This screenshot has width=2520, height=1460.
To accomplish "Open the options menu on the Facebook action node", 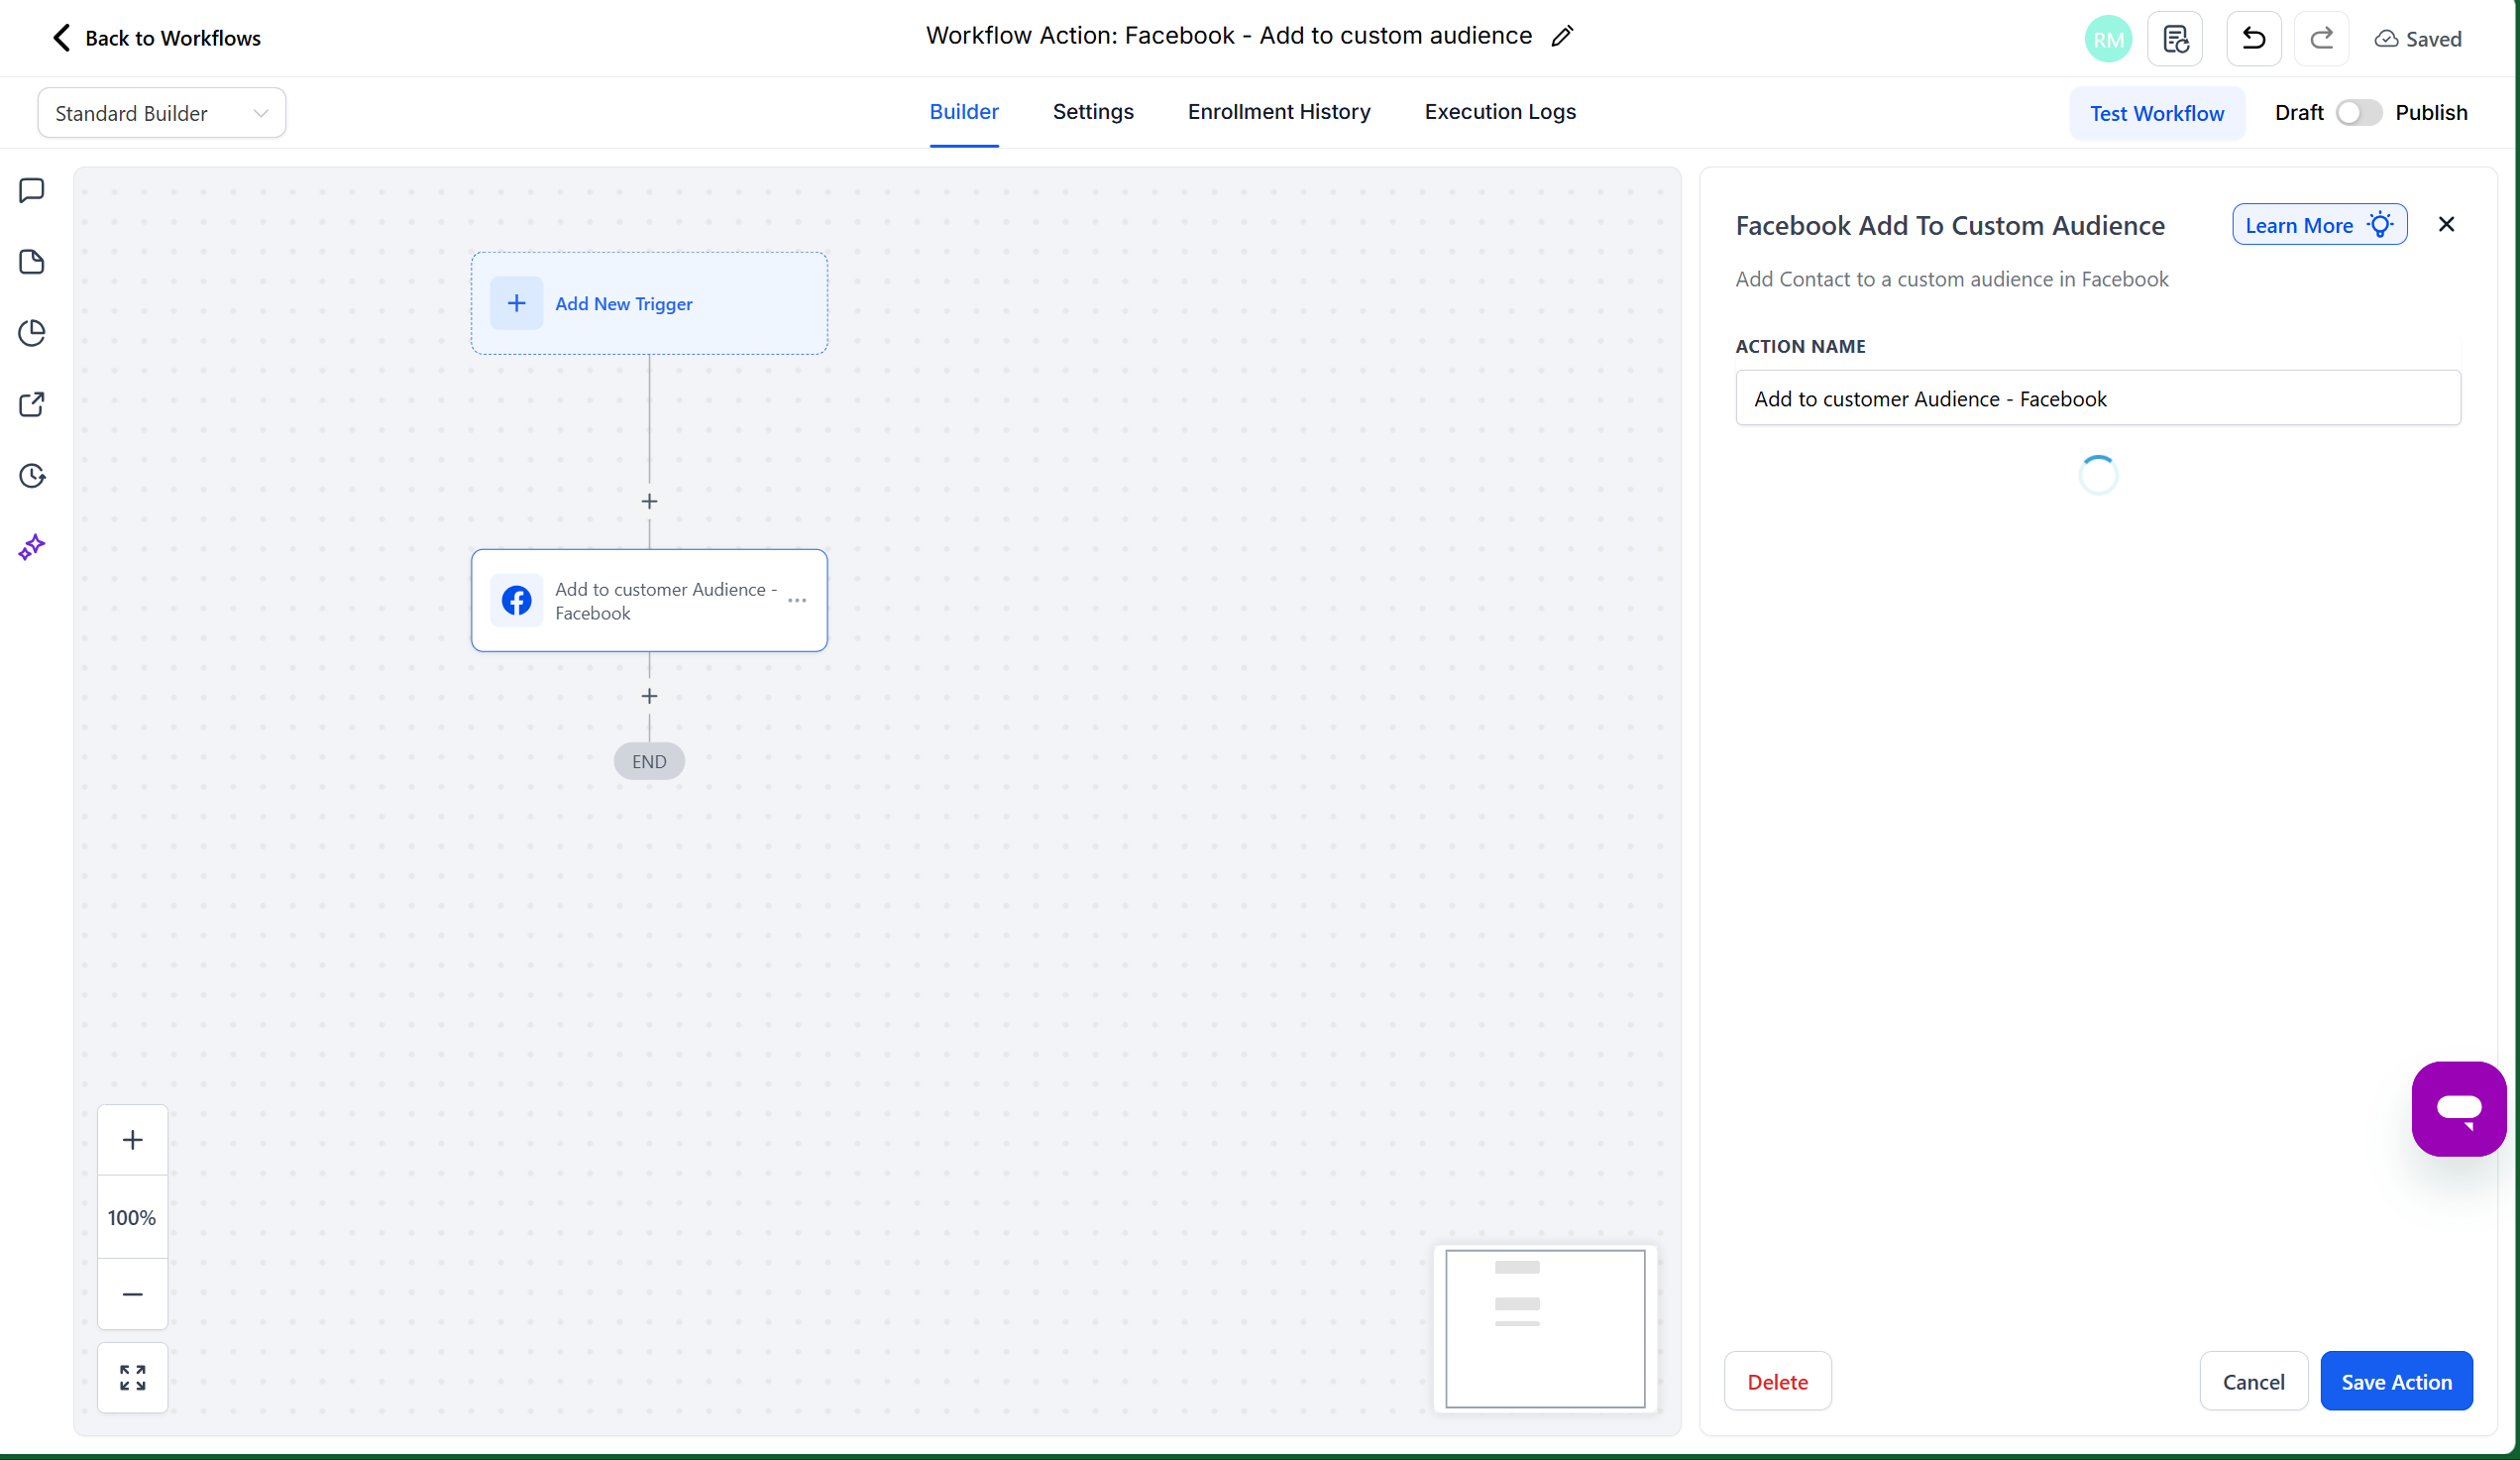I will [797, 600].
